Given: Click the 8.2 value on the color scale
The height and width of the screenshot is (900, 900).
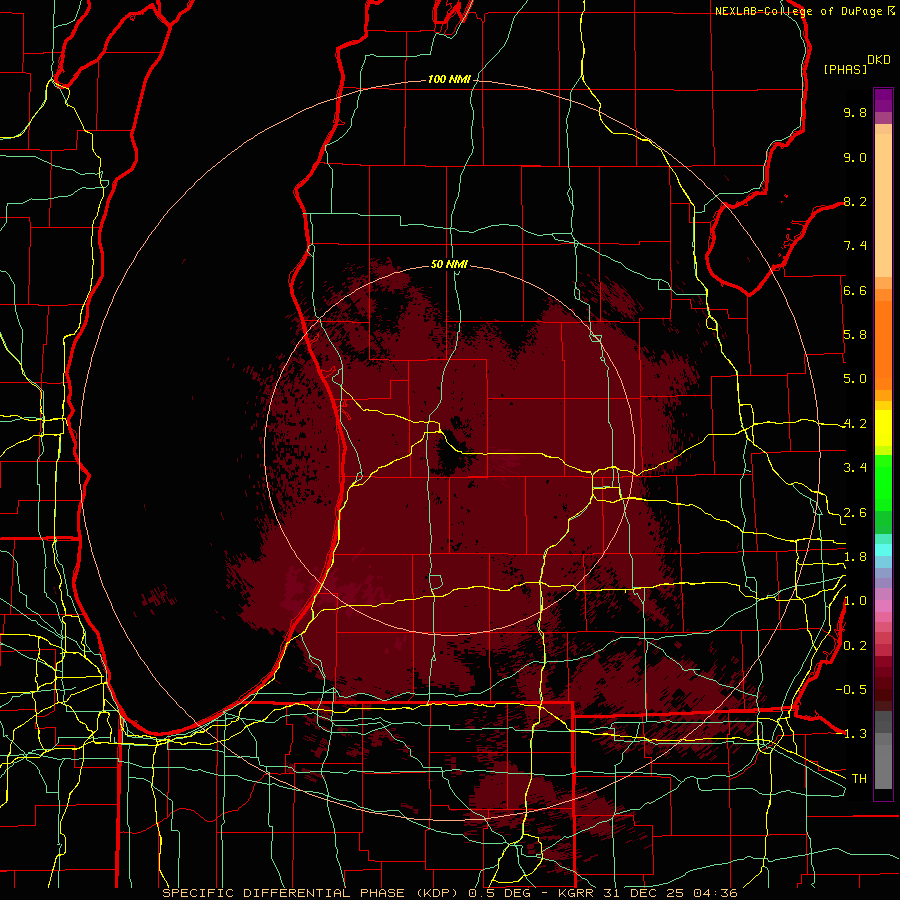Looking at the screenshot, I should click(x=855, y=201).
